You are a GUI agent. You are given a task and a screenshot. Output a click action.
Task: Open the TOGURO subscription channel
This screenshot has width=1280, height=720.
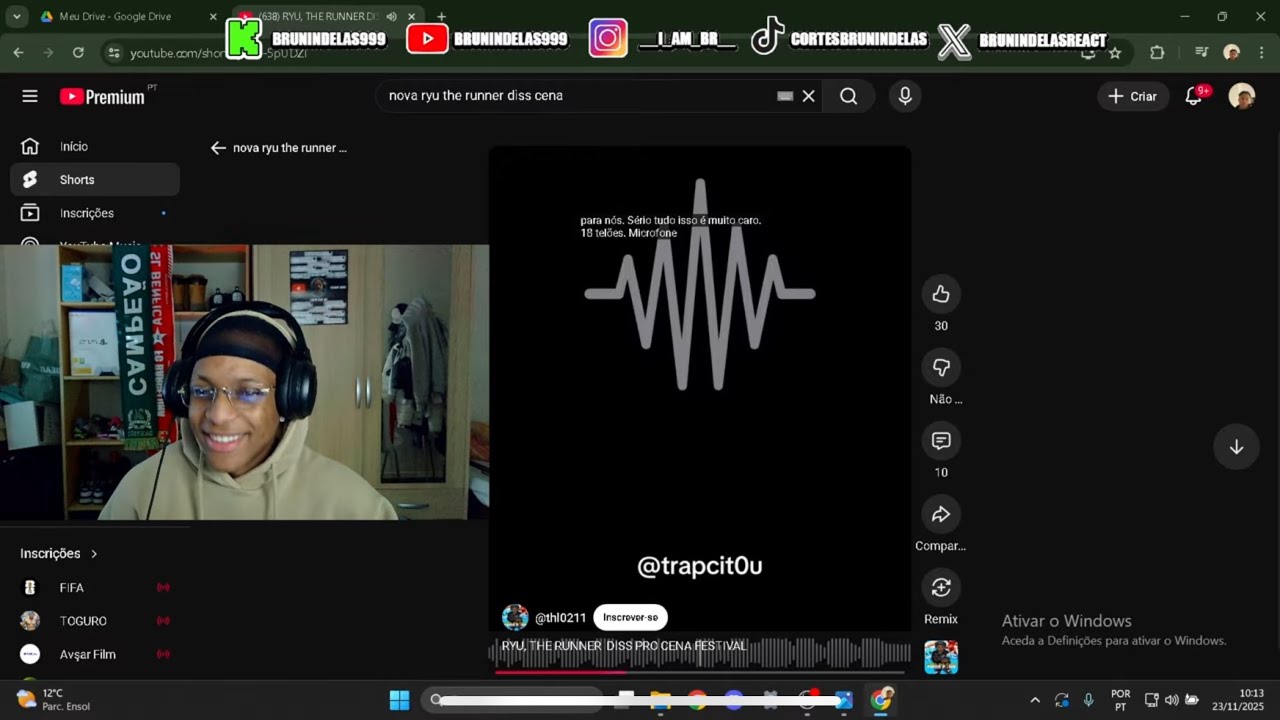pyautogui.click(x=95, y=621)
